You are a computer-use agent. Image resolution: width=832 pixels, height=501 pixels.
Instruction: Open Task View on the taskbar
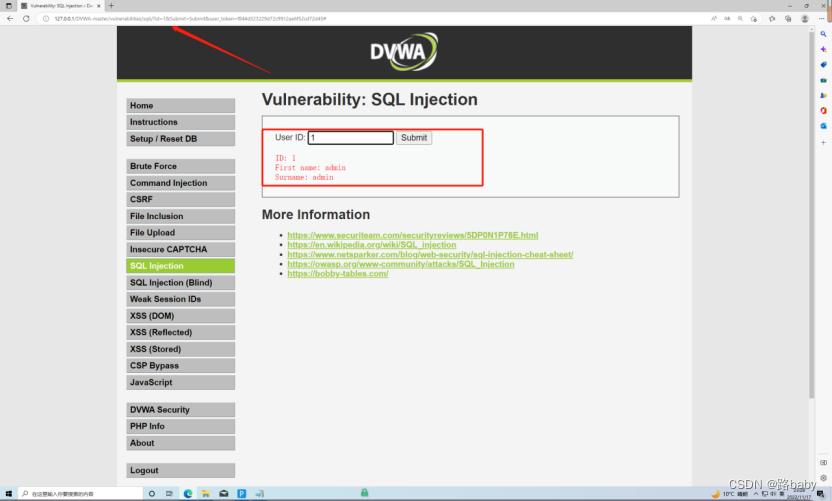(x=169, y=494)
